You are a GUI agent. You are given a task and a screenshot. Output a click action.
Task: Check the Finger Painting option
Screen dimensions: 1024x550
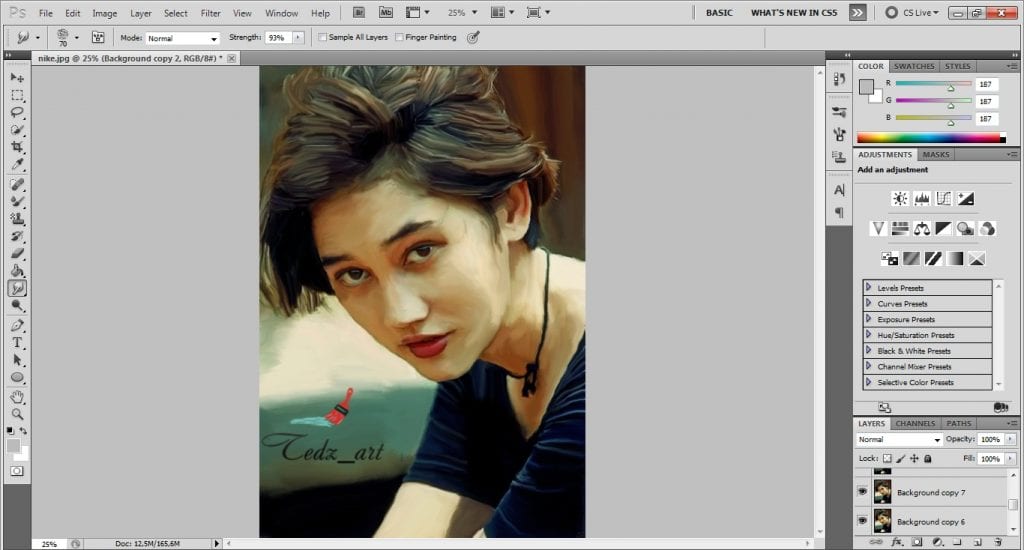(x=399, y=37)
